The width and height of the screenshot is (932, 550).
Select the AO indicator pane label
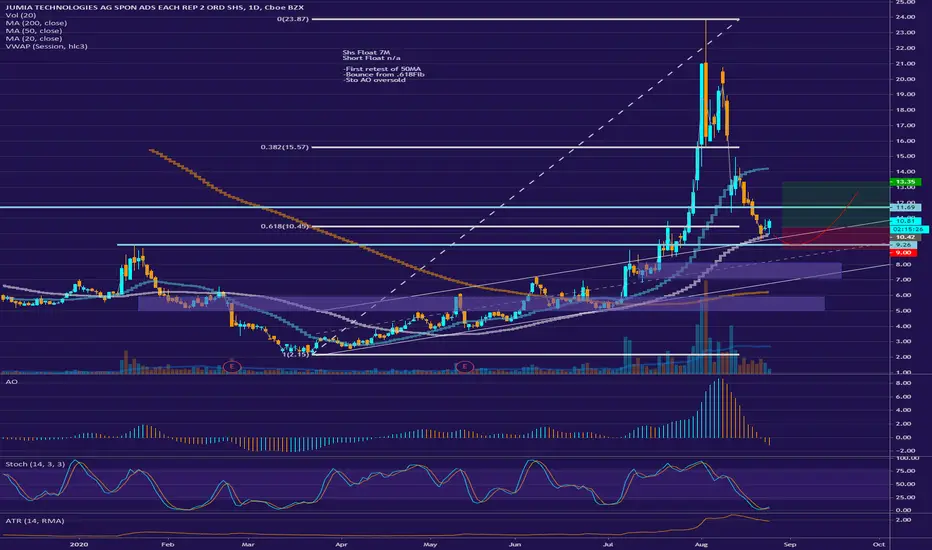[x=11, y=382]
